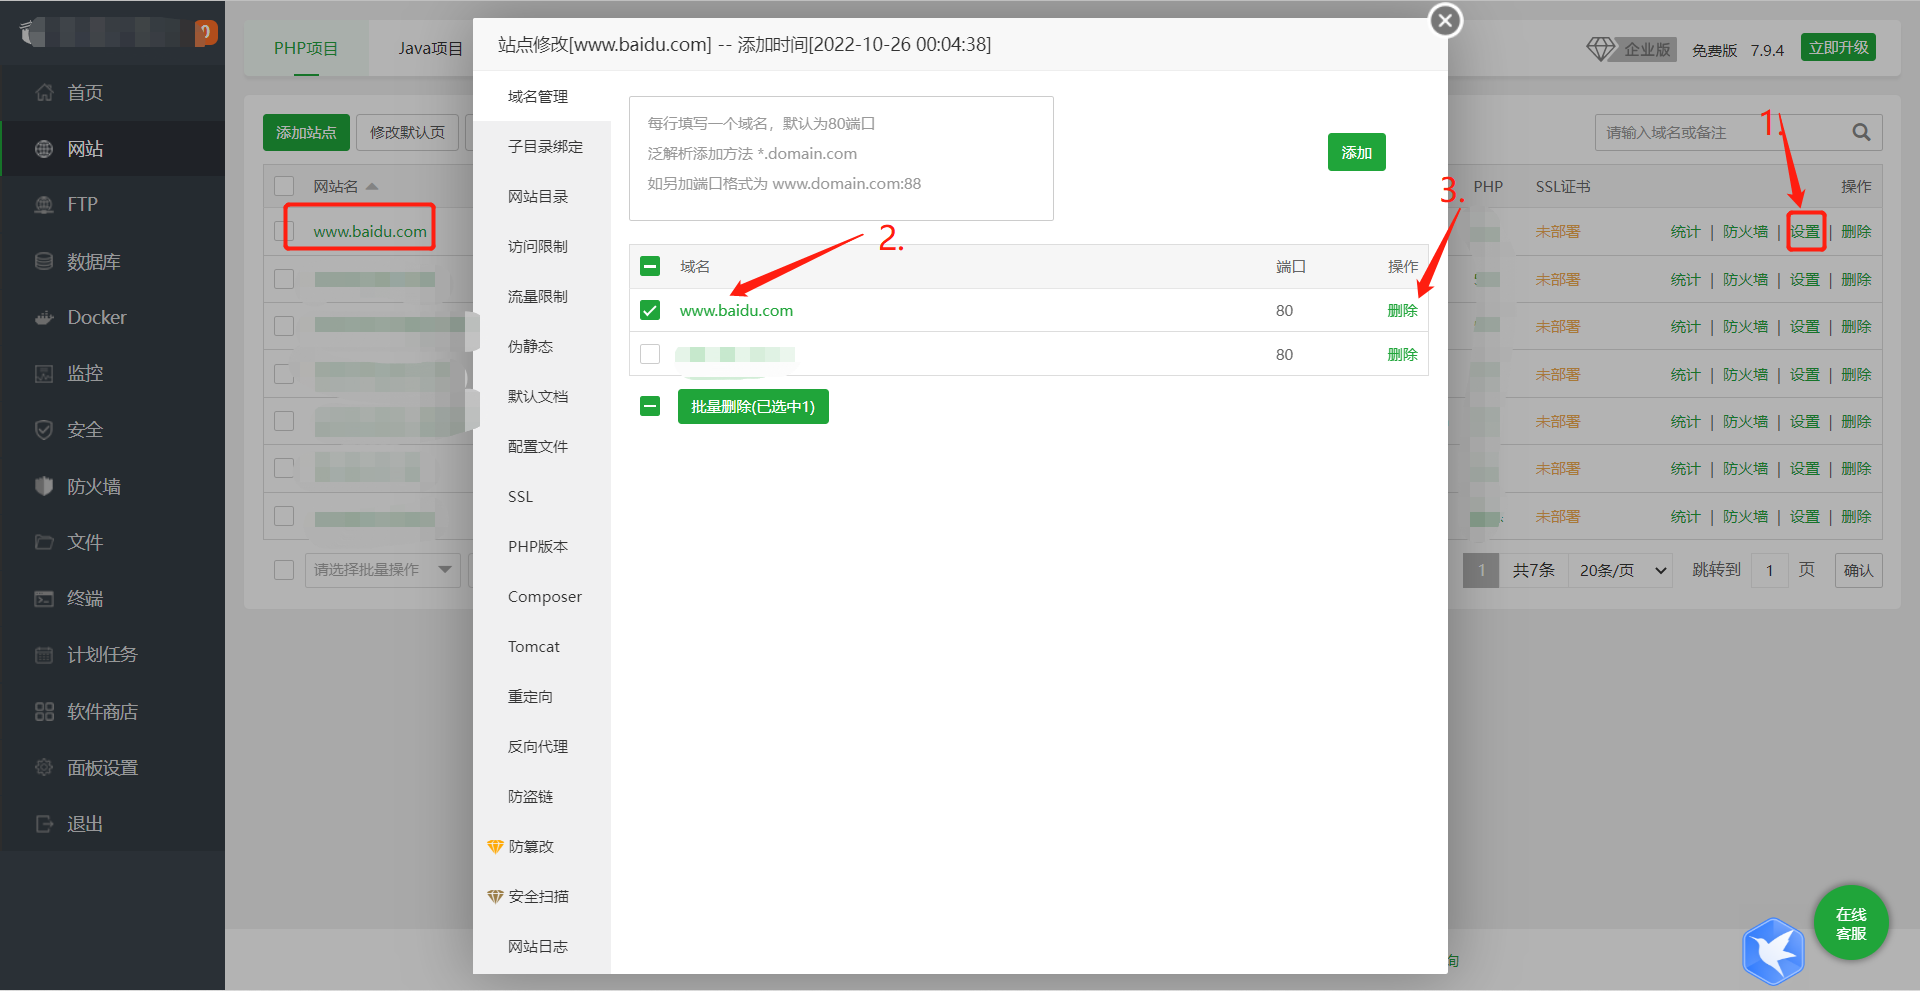The height and width of the screenshot is (991, 1920).
Task: Check the second domain row checkbox
Action: pyautogui.click(x=650, y=355)
